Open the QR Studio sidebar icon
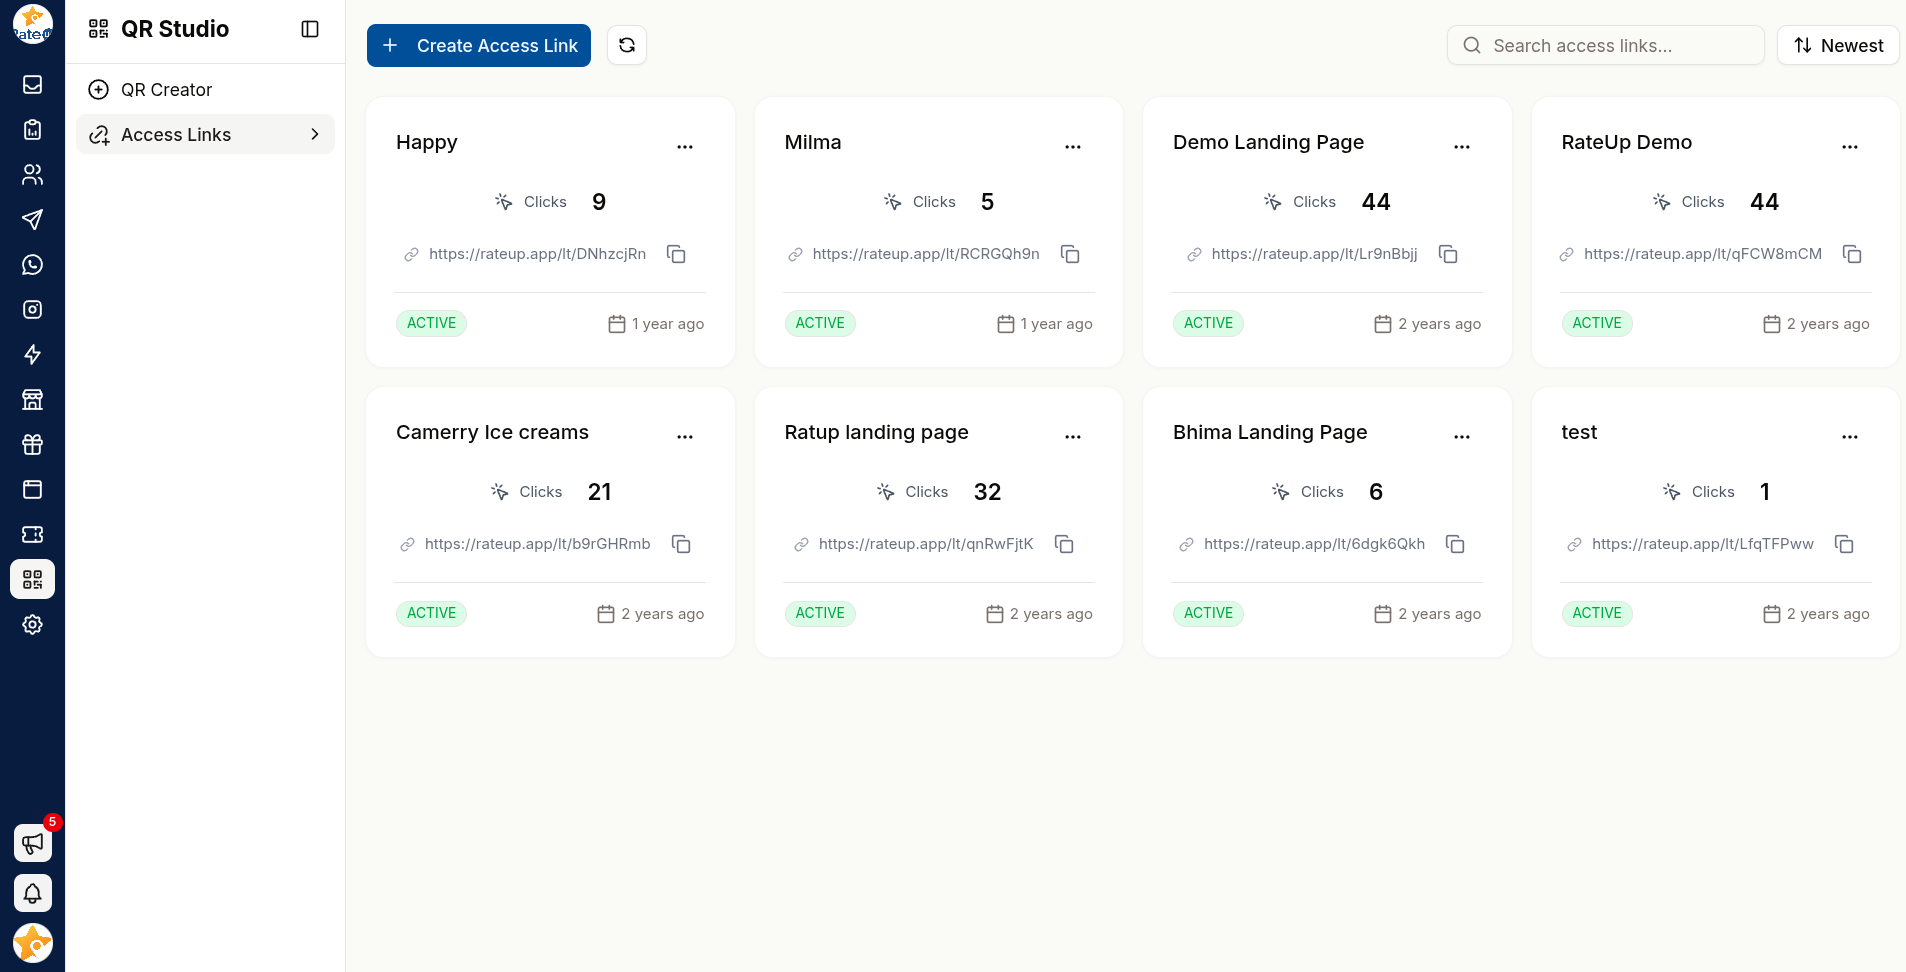This screenshot has width=1906, height=972. (x=32, y=580)
